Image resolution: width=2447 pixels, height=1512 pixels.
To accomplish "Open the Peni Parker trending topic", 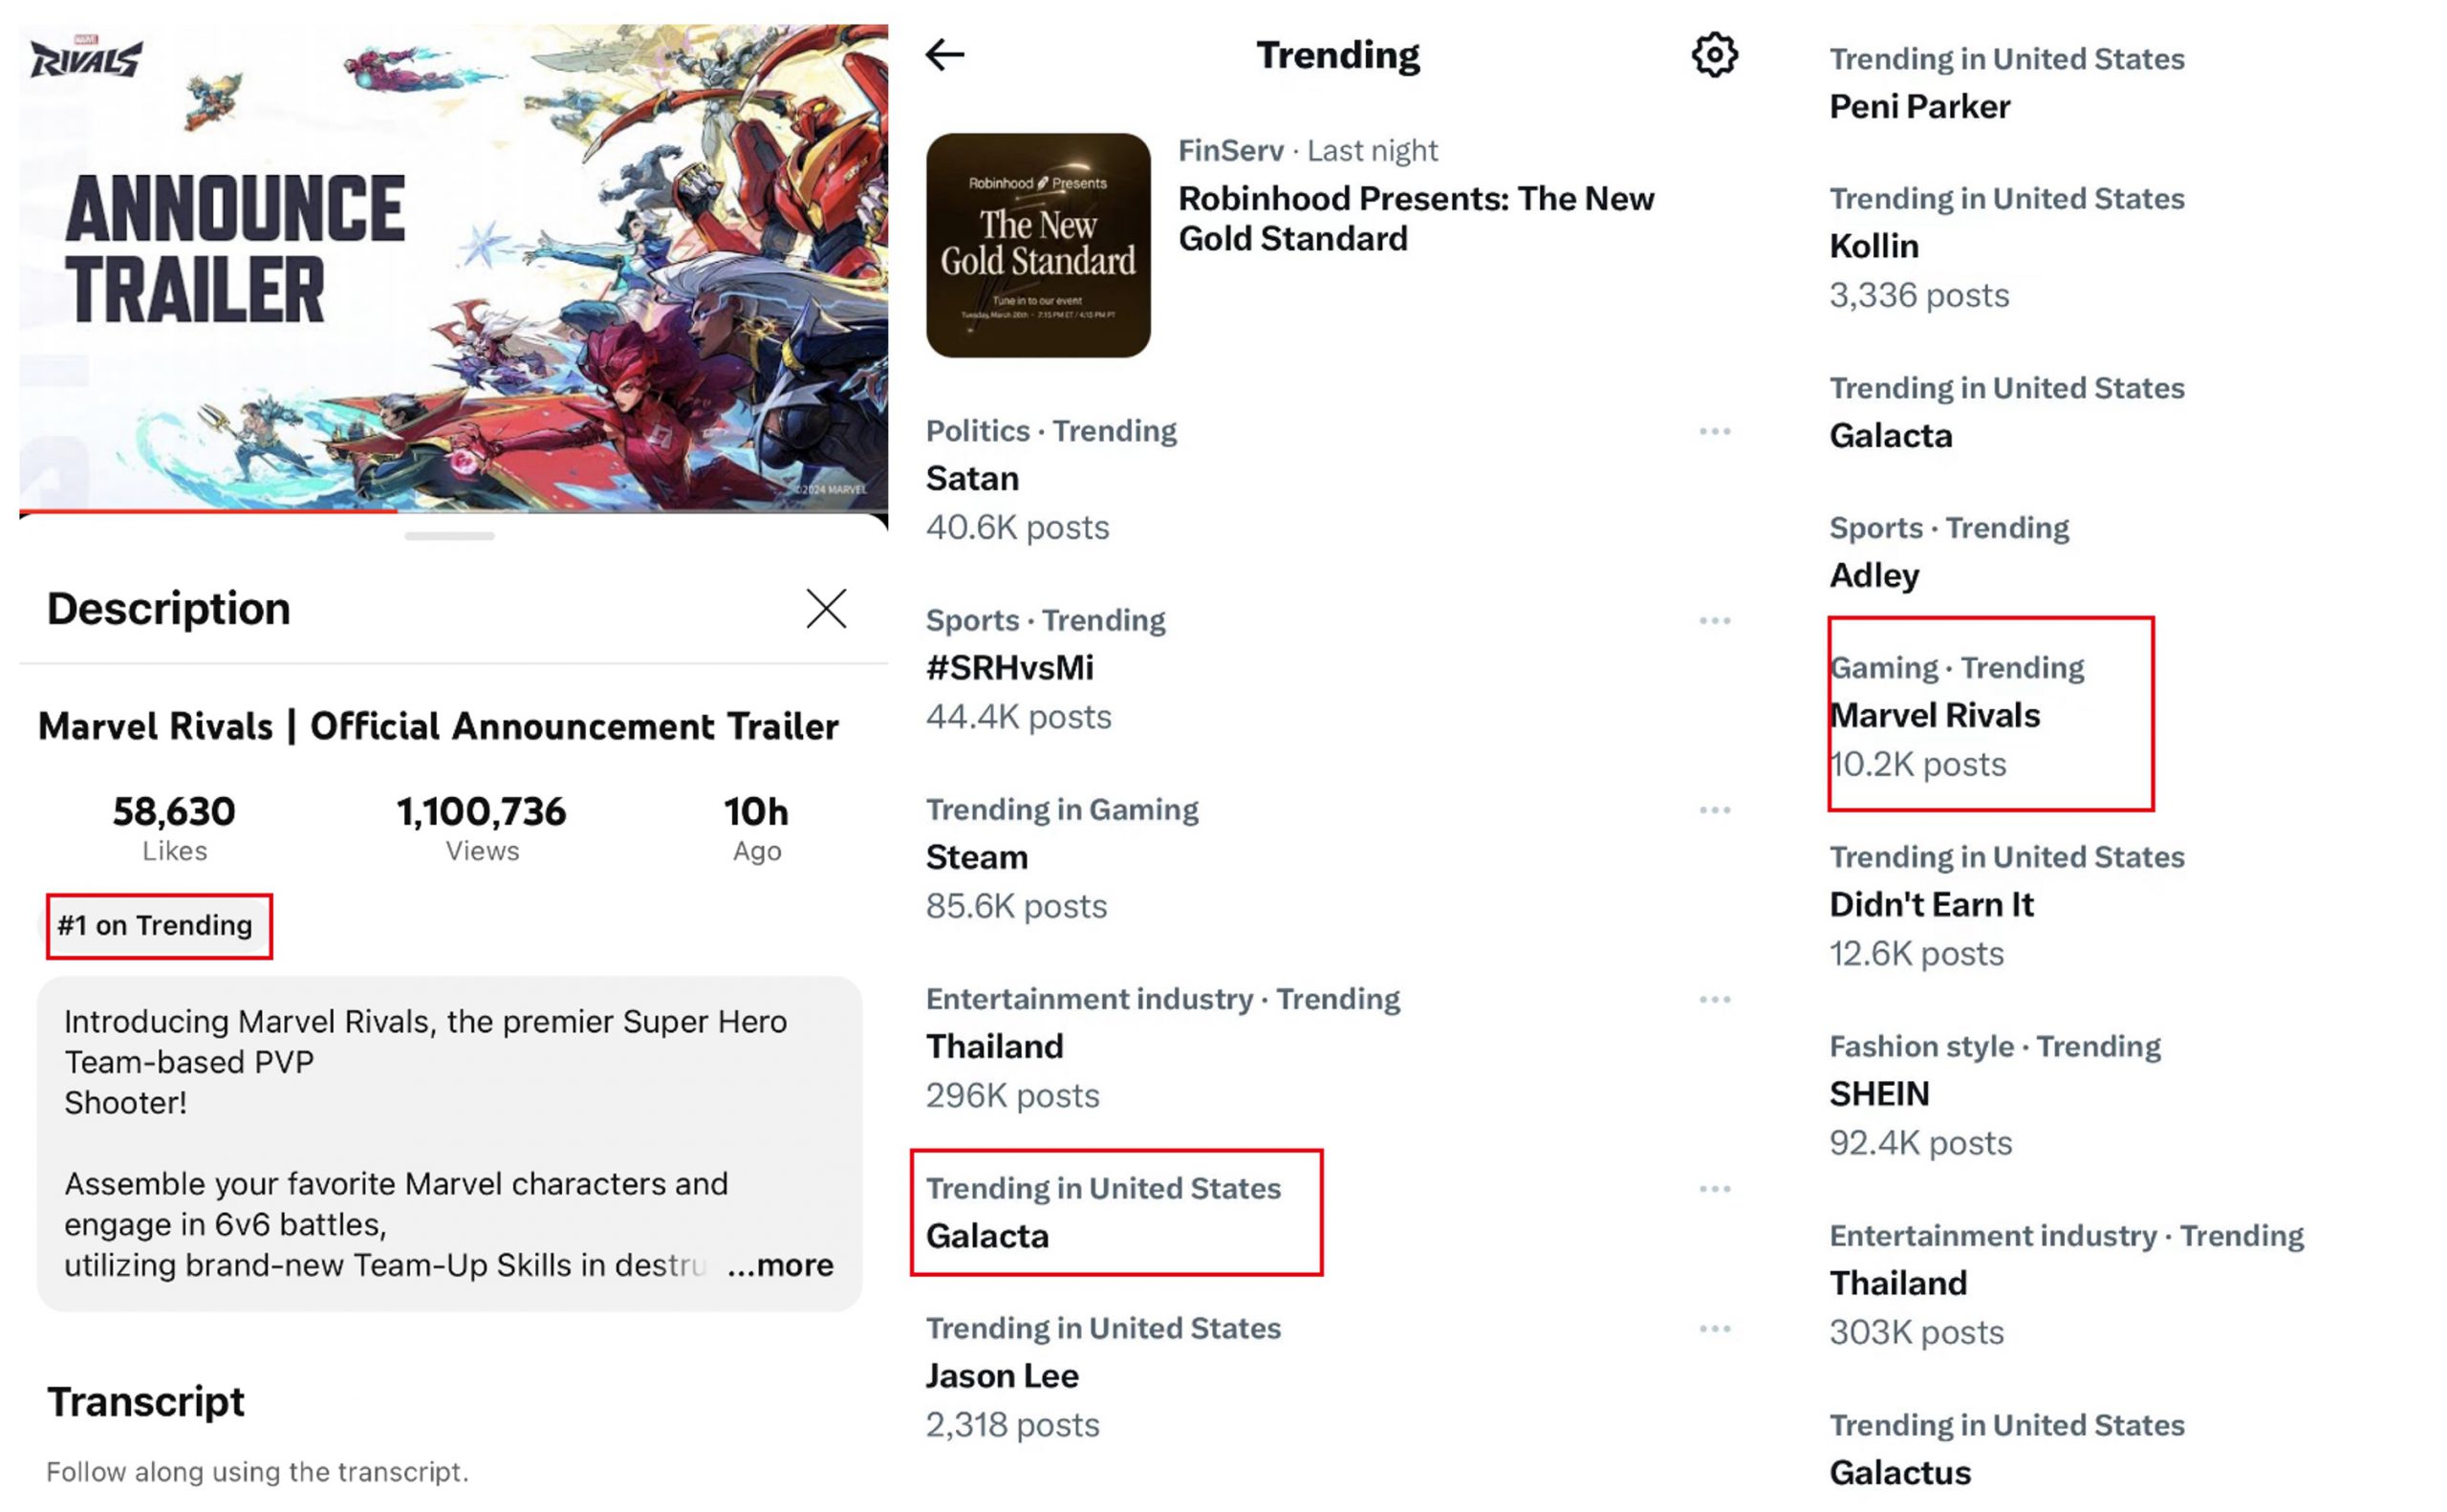I will (x=1919, y=106).
